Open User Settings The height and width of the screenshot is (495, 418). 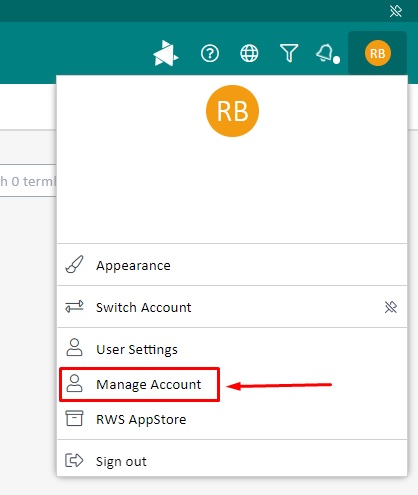(x=232, y=349)
